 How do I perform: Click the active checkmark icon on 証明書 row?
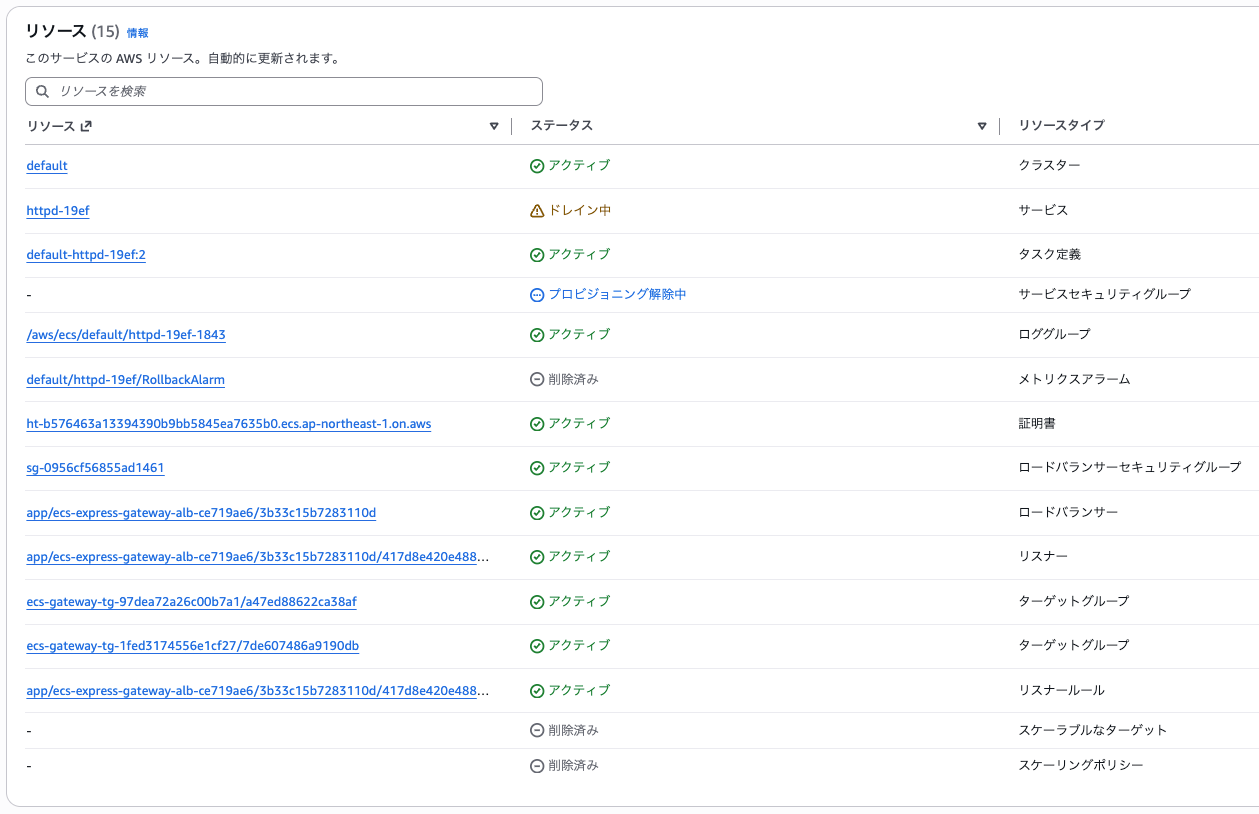537,424
